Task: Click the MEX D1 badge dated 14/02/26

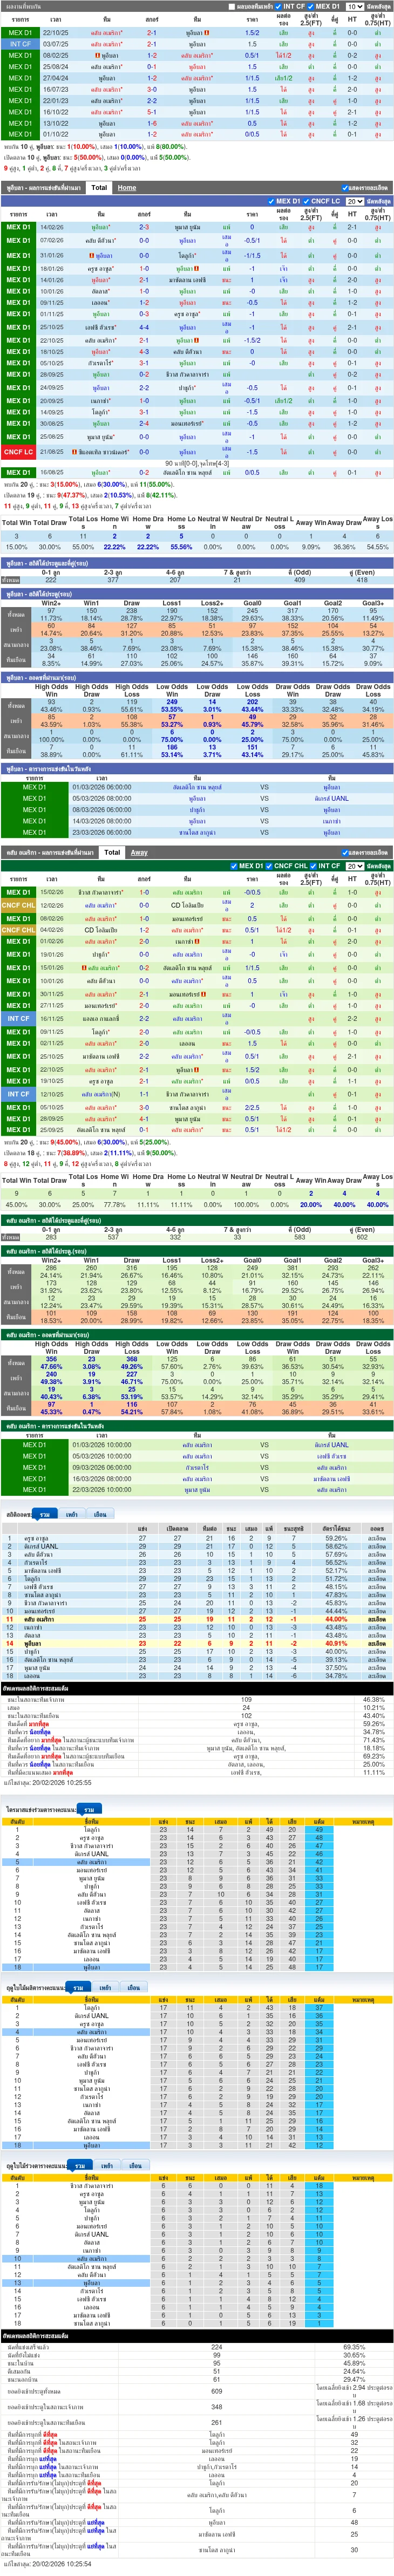Action: coord(18,227)
